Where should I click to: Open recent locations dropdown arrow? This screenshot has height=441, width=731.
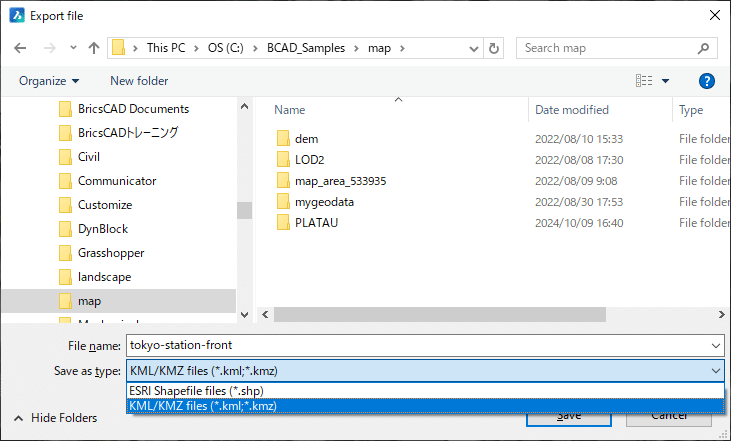[x=73, y=48]
